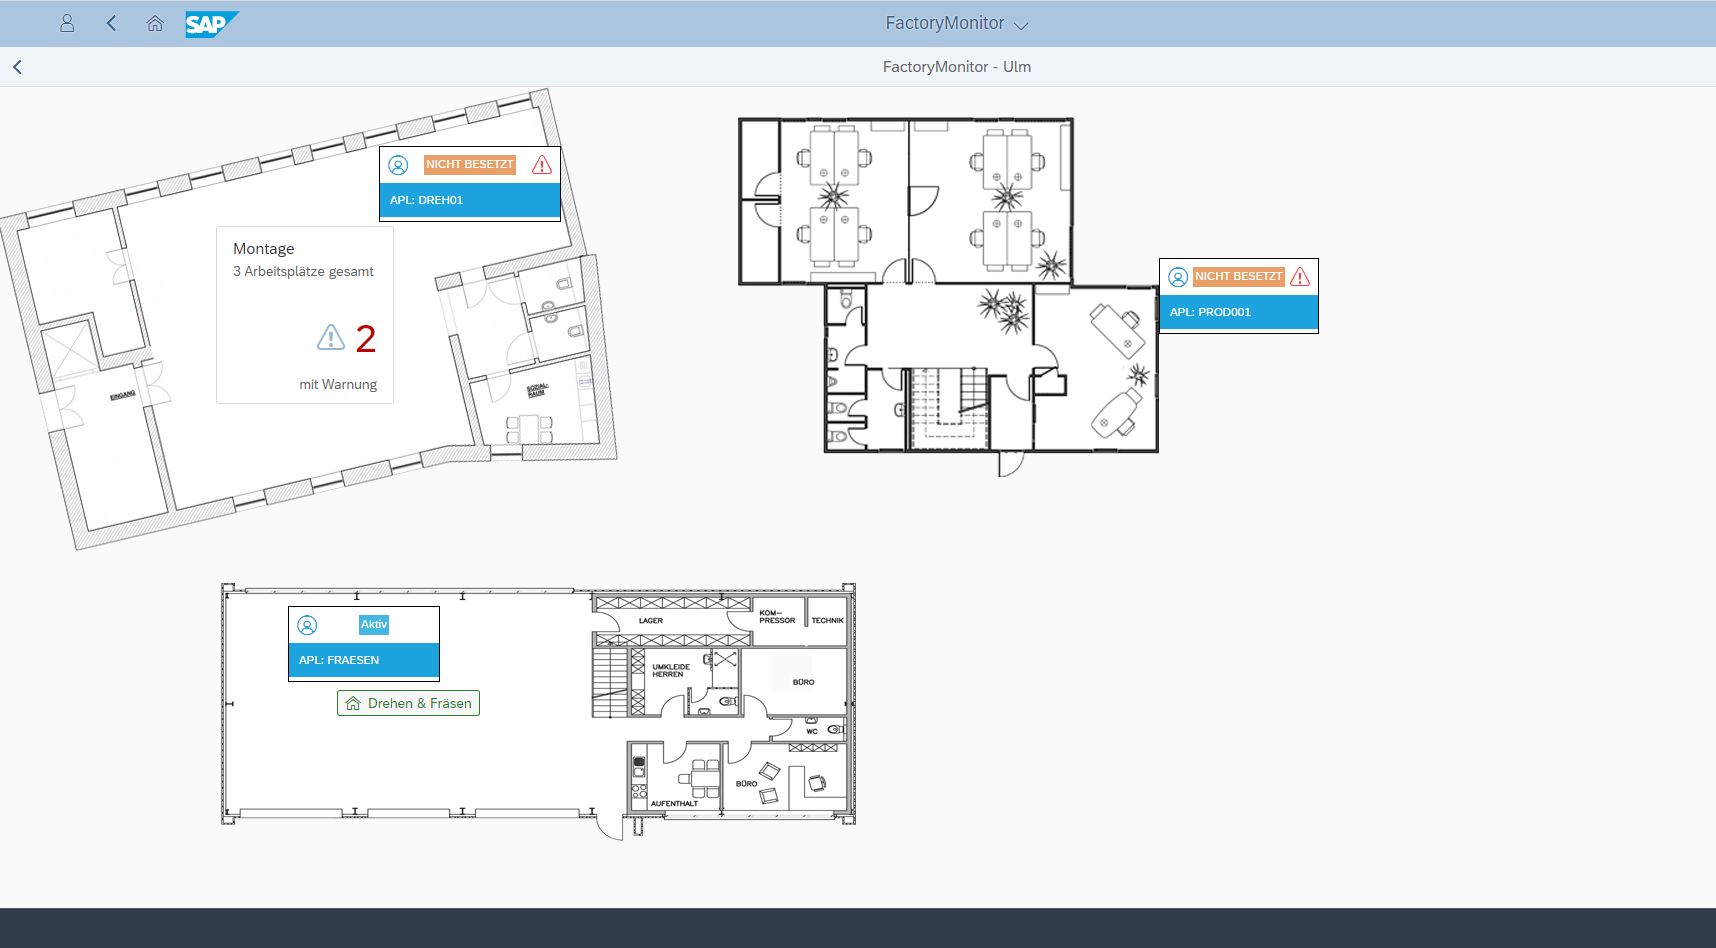Click the red warning icon on DREH01

click(x=542, y=165)
